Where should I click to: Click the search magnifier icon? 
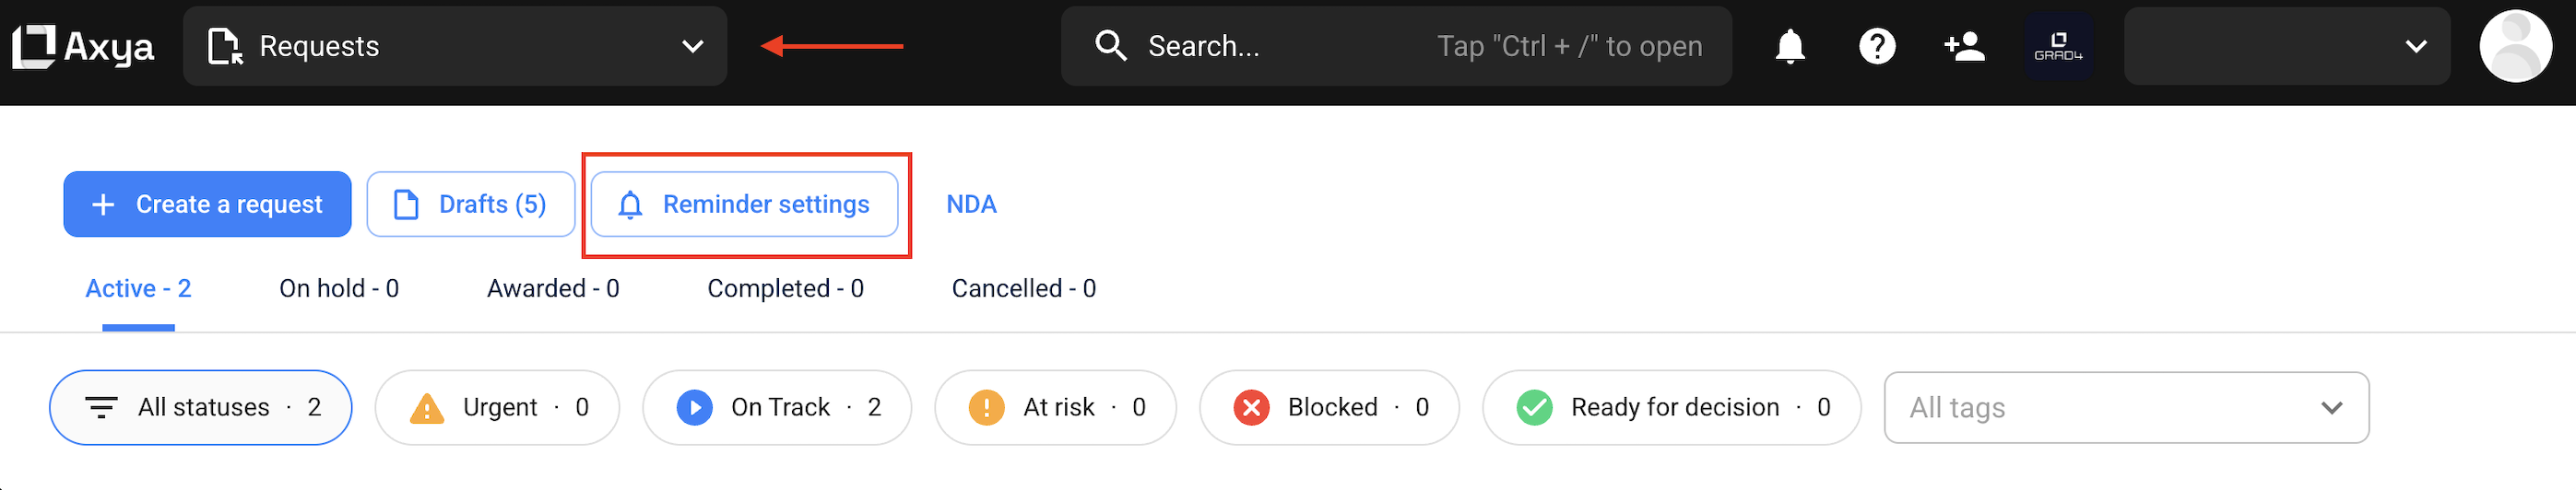point(1110,46)
